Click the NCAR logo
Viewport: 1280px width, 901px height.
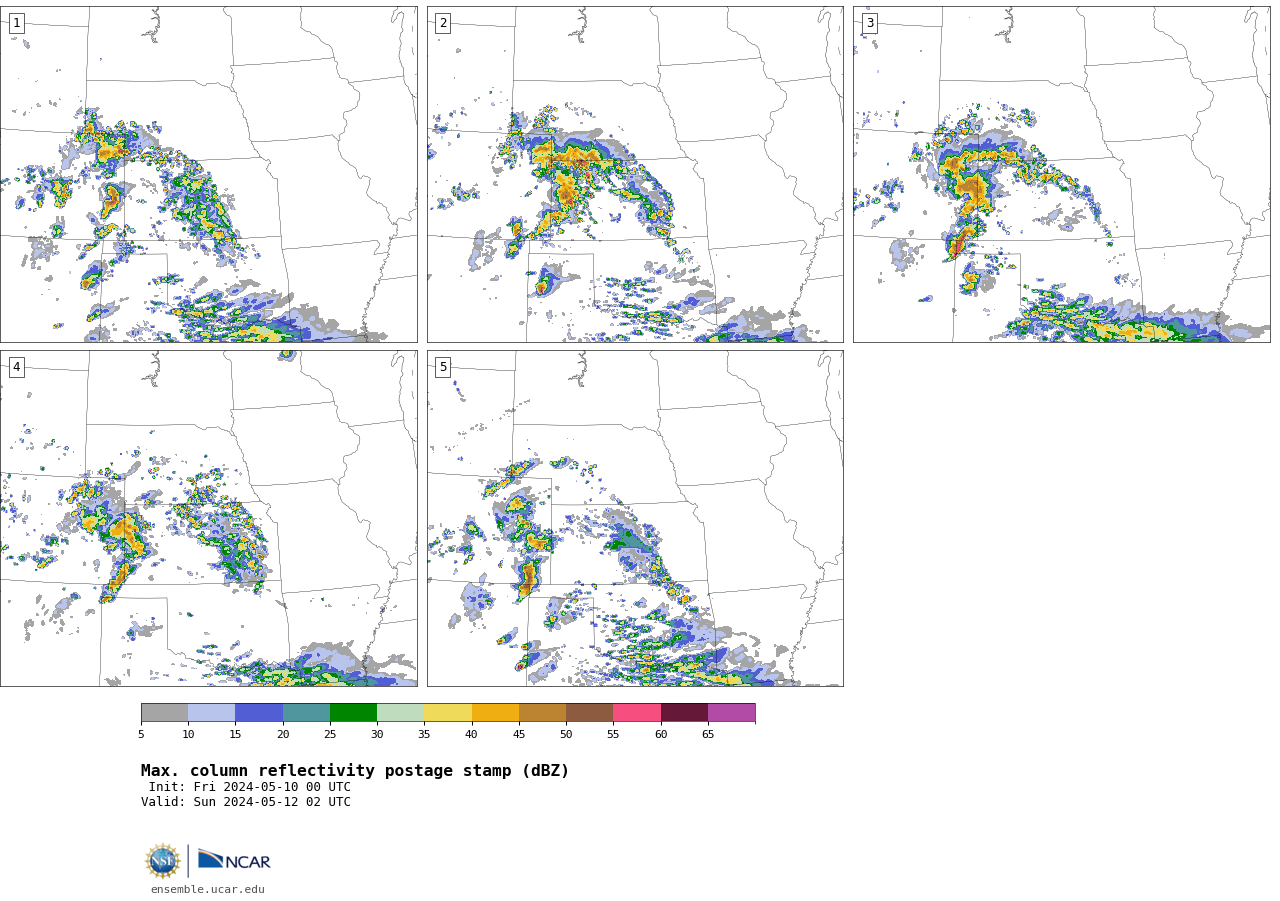[234, 860]
